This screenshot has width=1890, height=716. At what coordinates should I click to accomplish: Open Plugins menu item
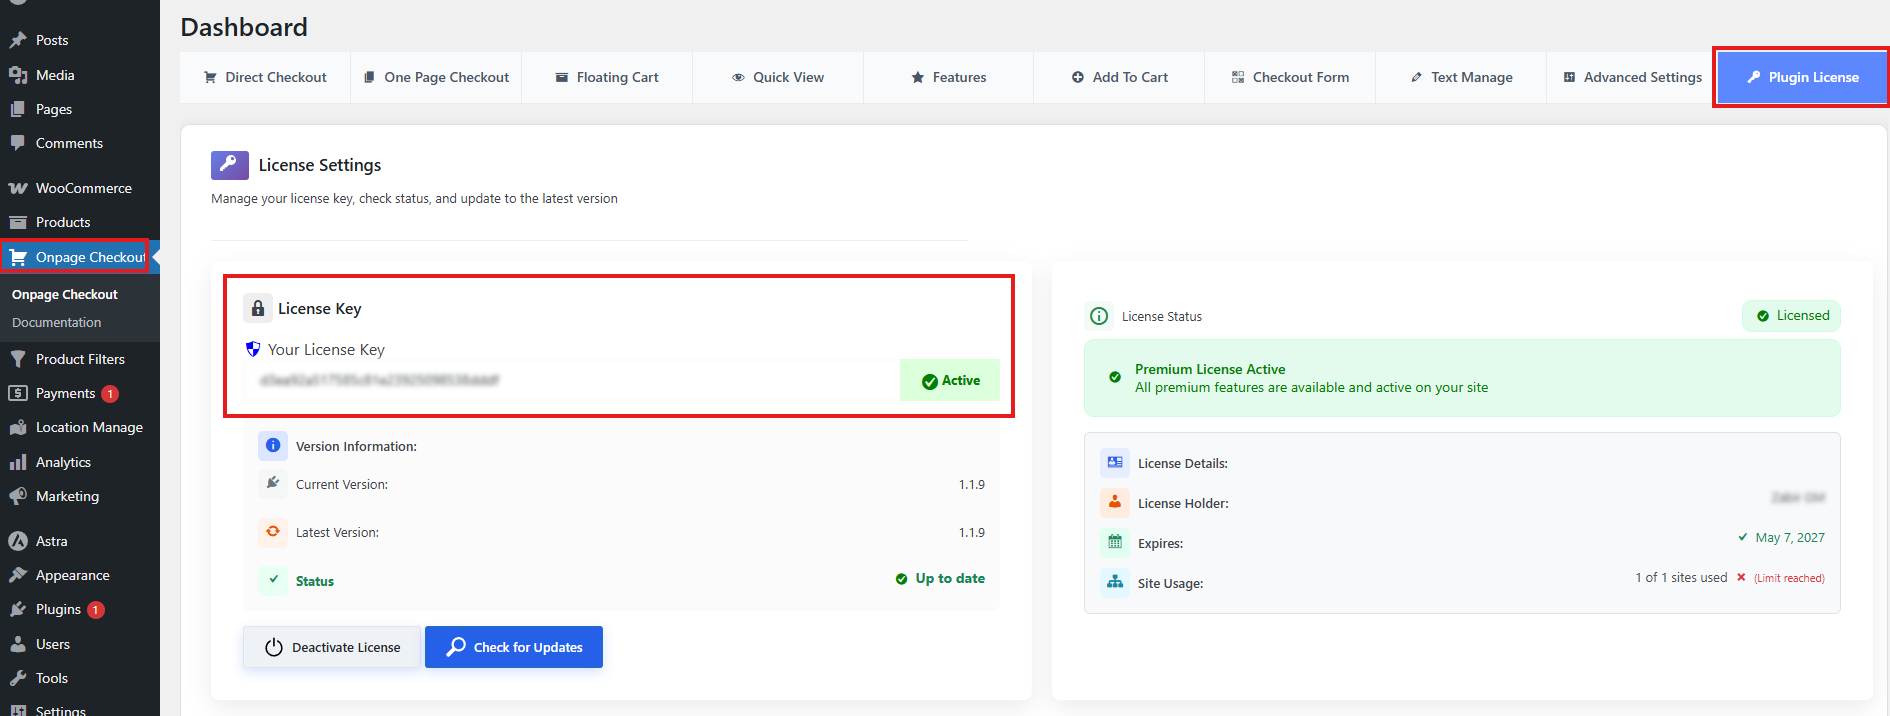(x=80, y=609)
